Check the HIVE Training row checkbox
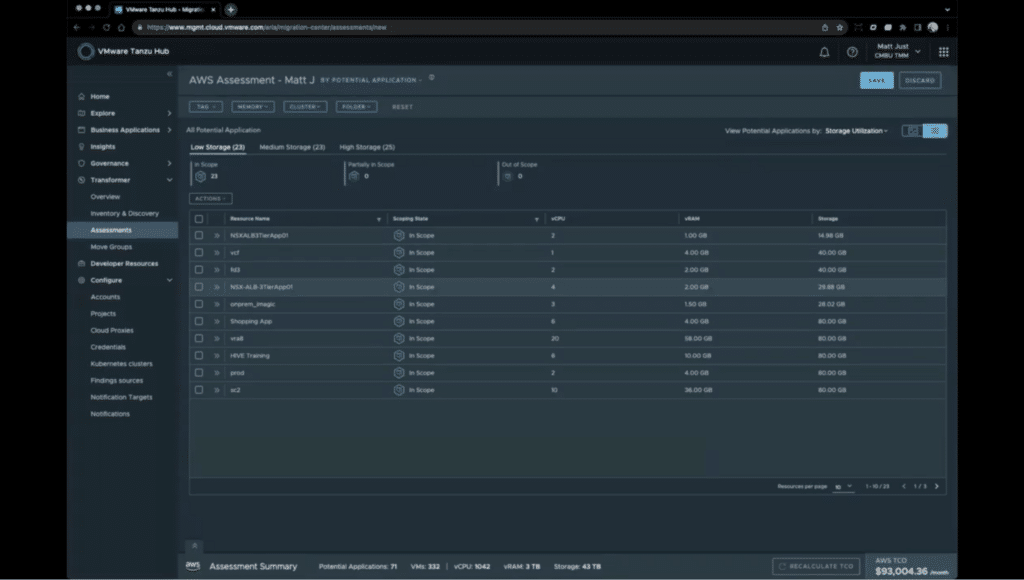This screenshot has height=580, width=1024. 199,356
